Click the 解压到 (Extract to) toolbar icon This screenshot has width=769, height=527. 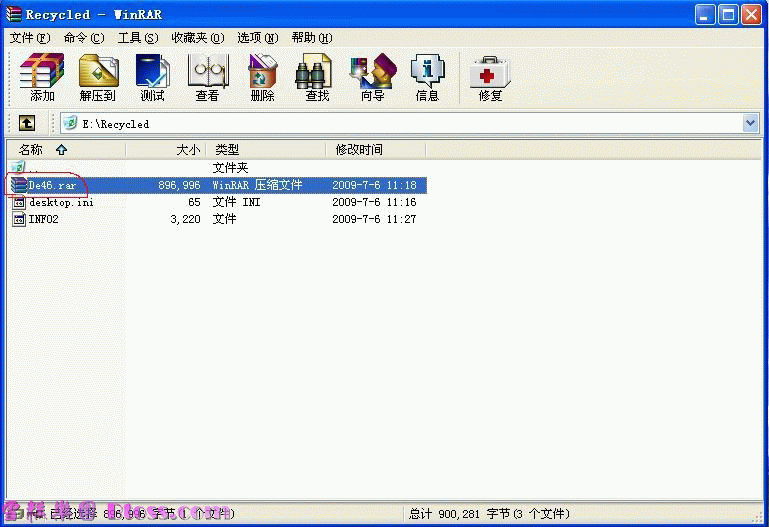[x=99, y=71]
